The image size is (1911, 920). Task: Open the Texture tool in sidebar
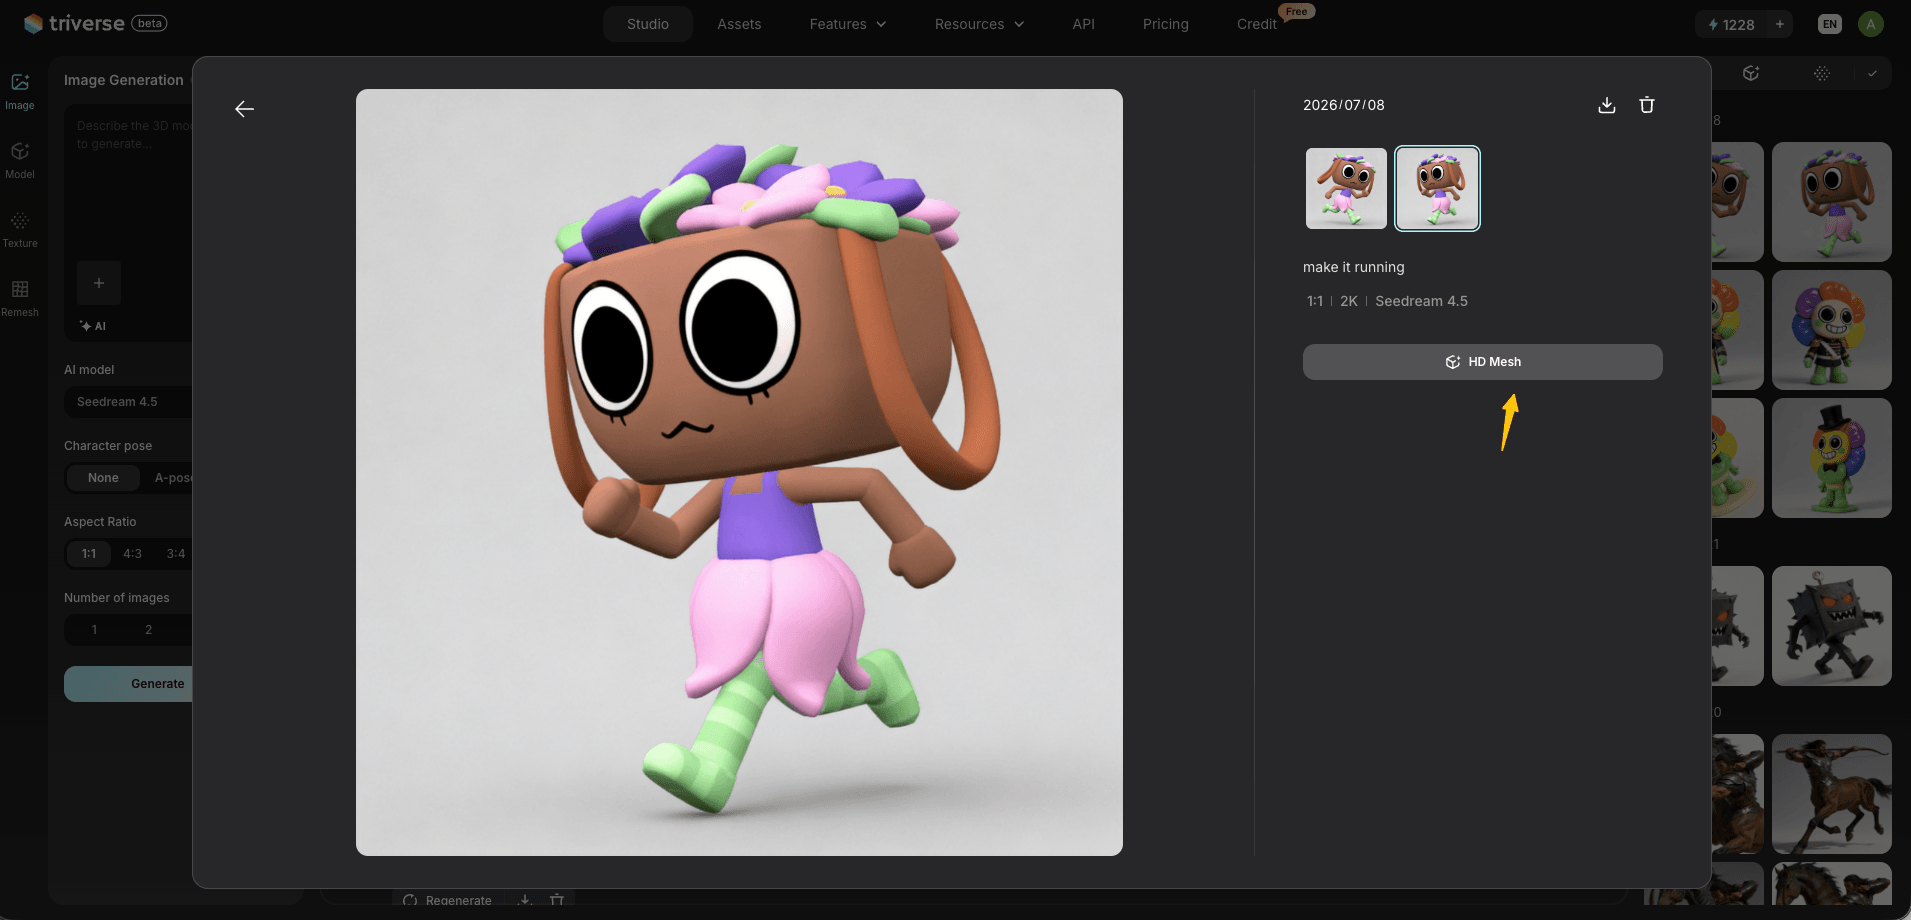[x=20, y=229]
